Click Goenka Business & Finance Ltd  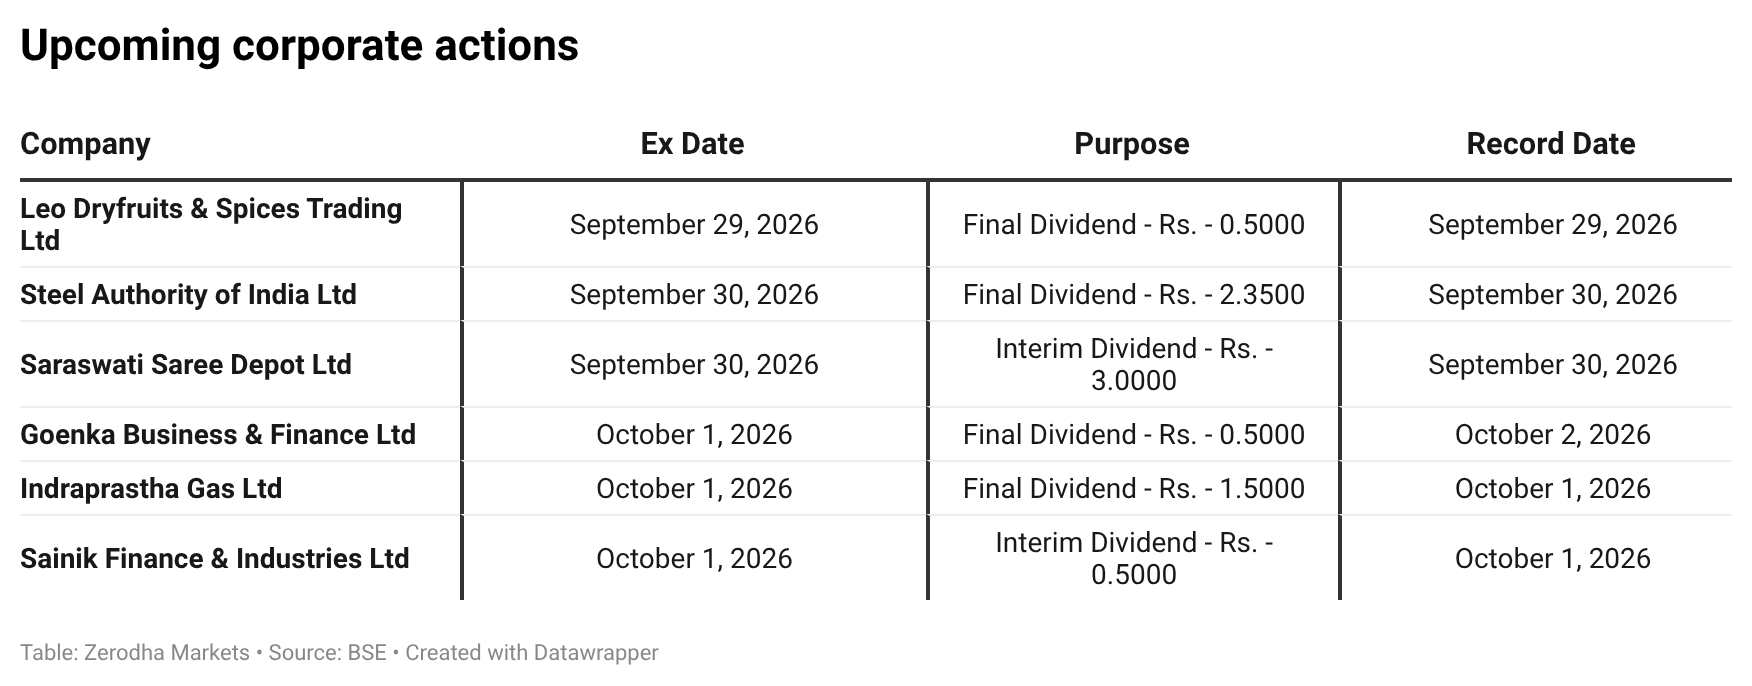[218, 434]
